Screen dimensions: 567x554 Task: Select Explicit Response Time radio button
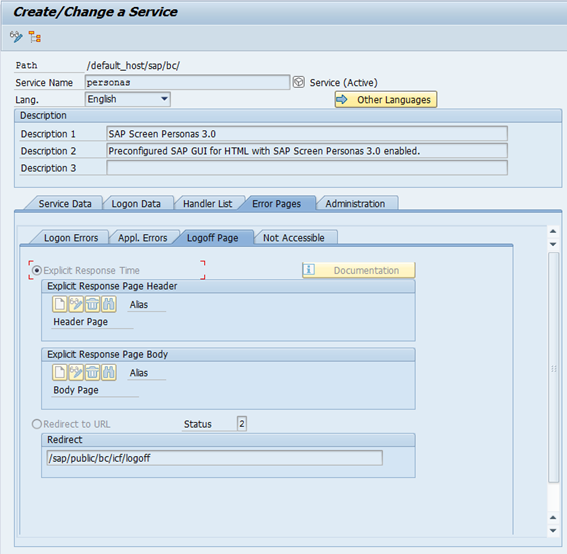(37, 270)
